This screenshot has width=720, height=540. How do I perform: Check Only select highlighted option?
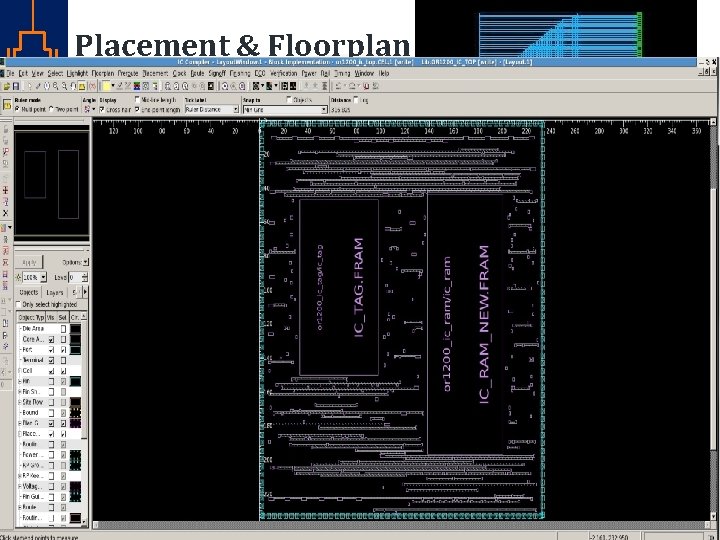click(x=18, y=304)
